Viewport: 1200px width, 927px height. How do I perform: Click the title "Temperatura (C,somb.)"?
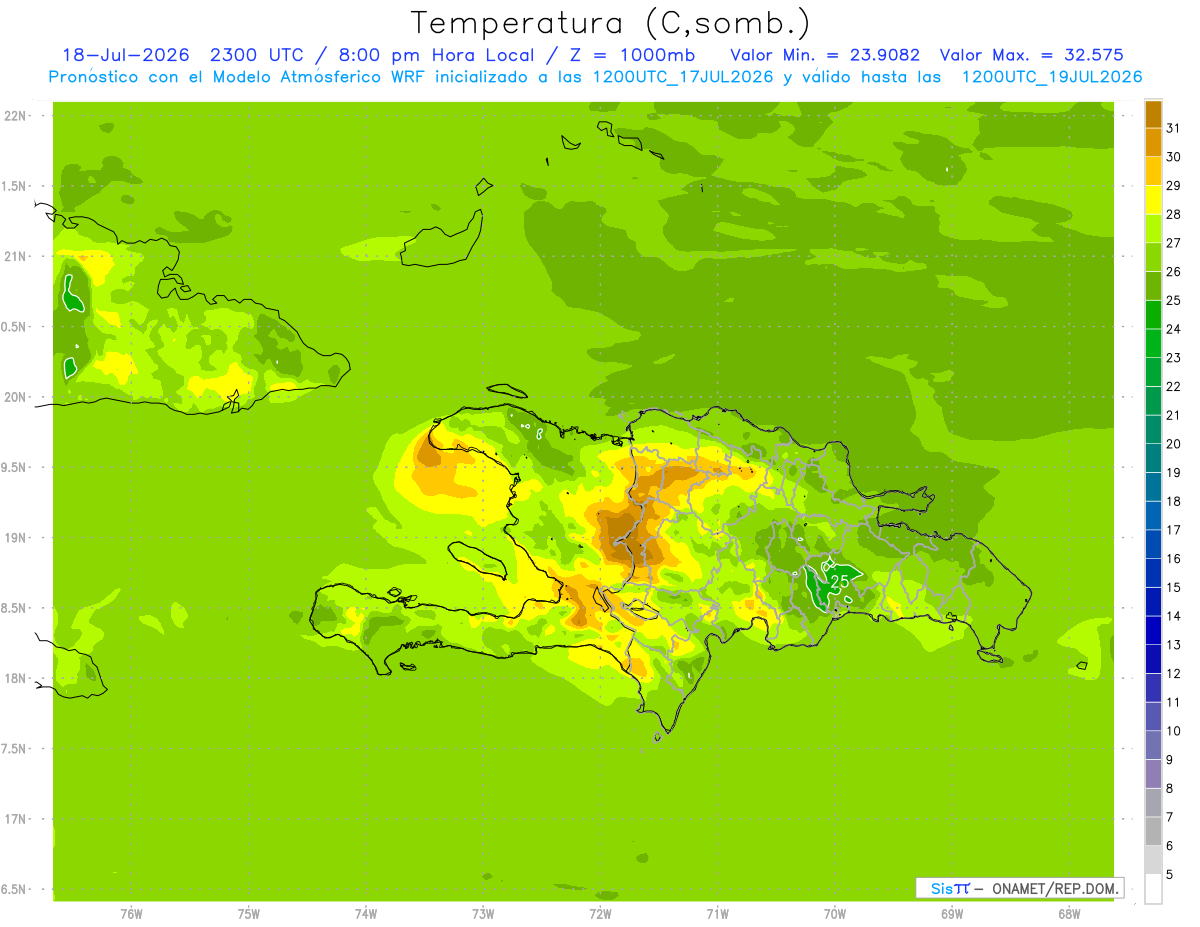click(x=611, y=23)
